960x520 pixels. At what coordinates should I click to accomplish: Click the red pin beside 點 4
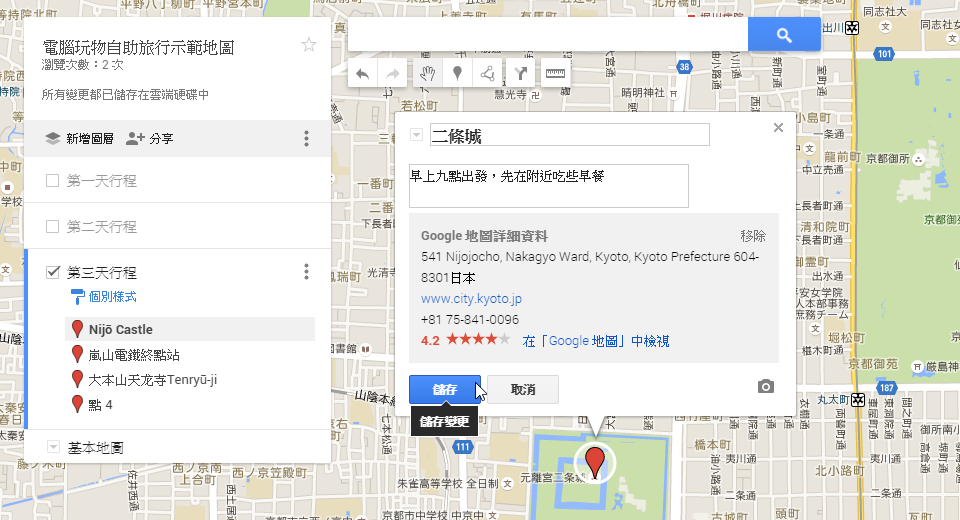[x=77, y=404]
